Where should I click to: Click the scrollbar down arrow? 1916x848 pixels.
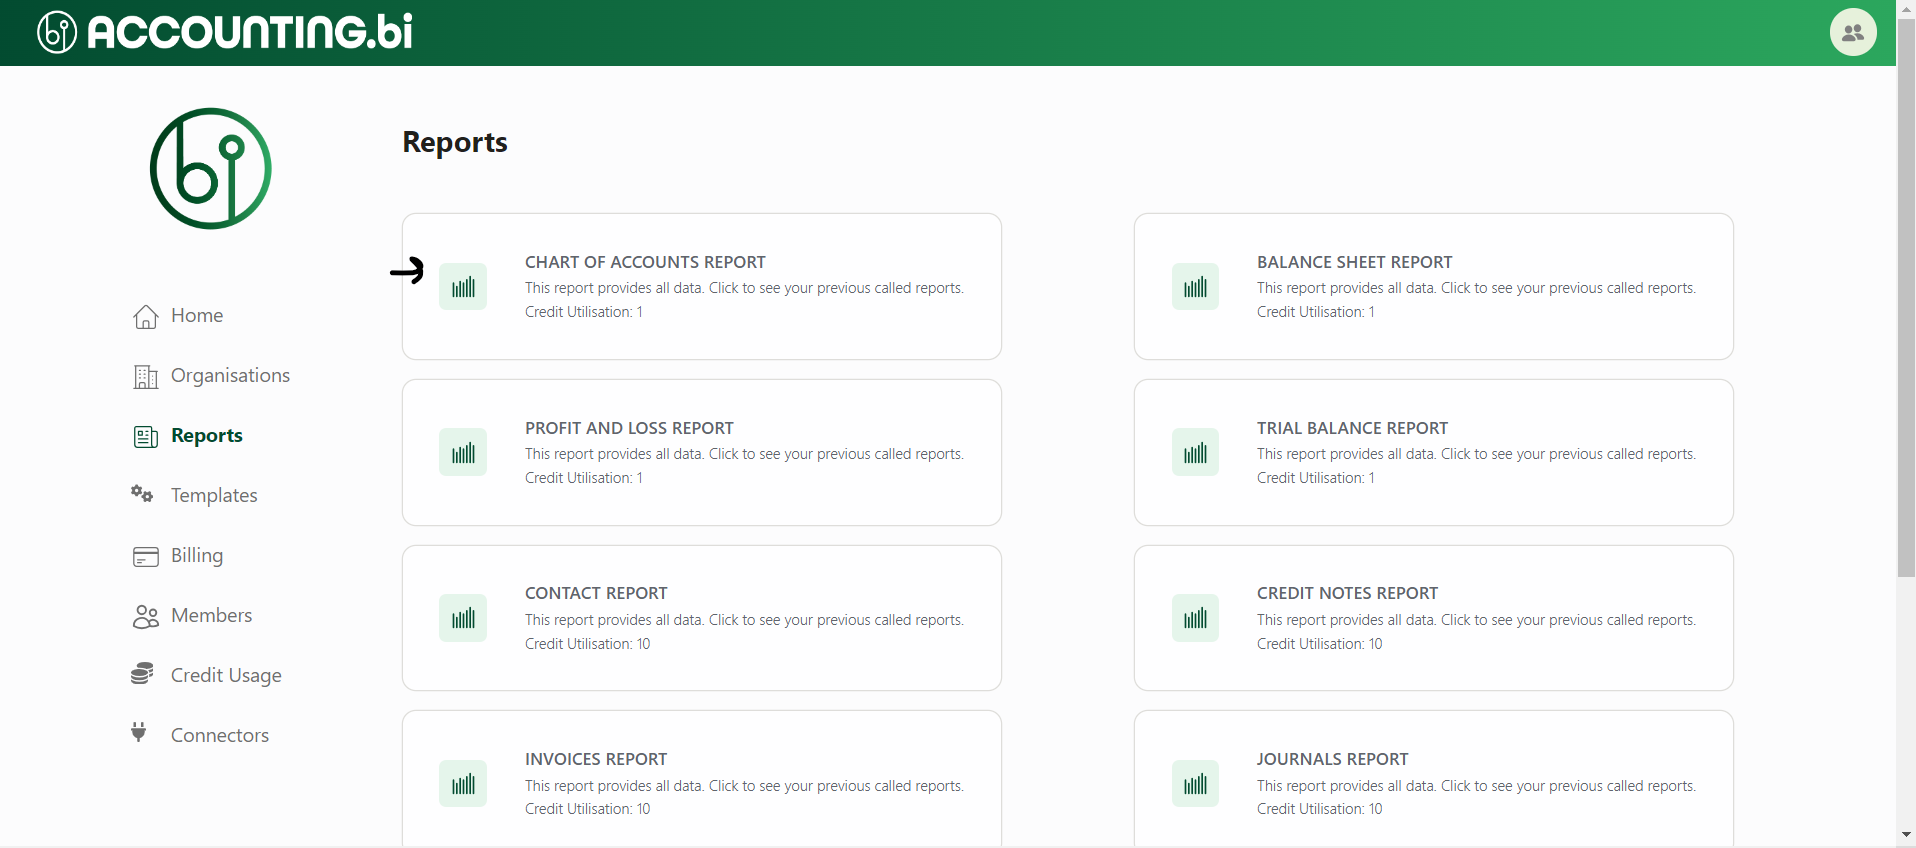pos(1906,834)
